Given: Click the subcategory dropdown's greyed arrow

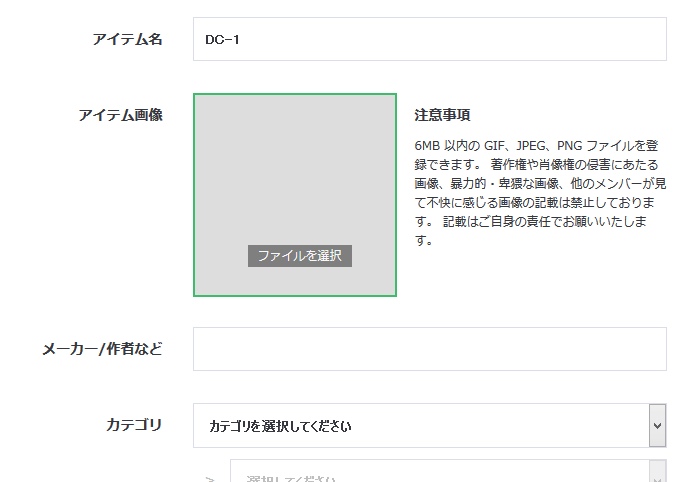Looking at the screenshot, I should [x=657, y=472].
